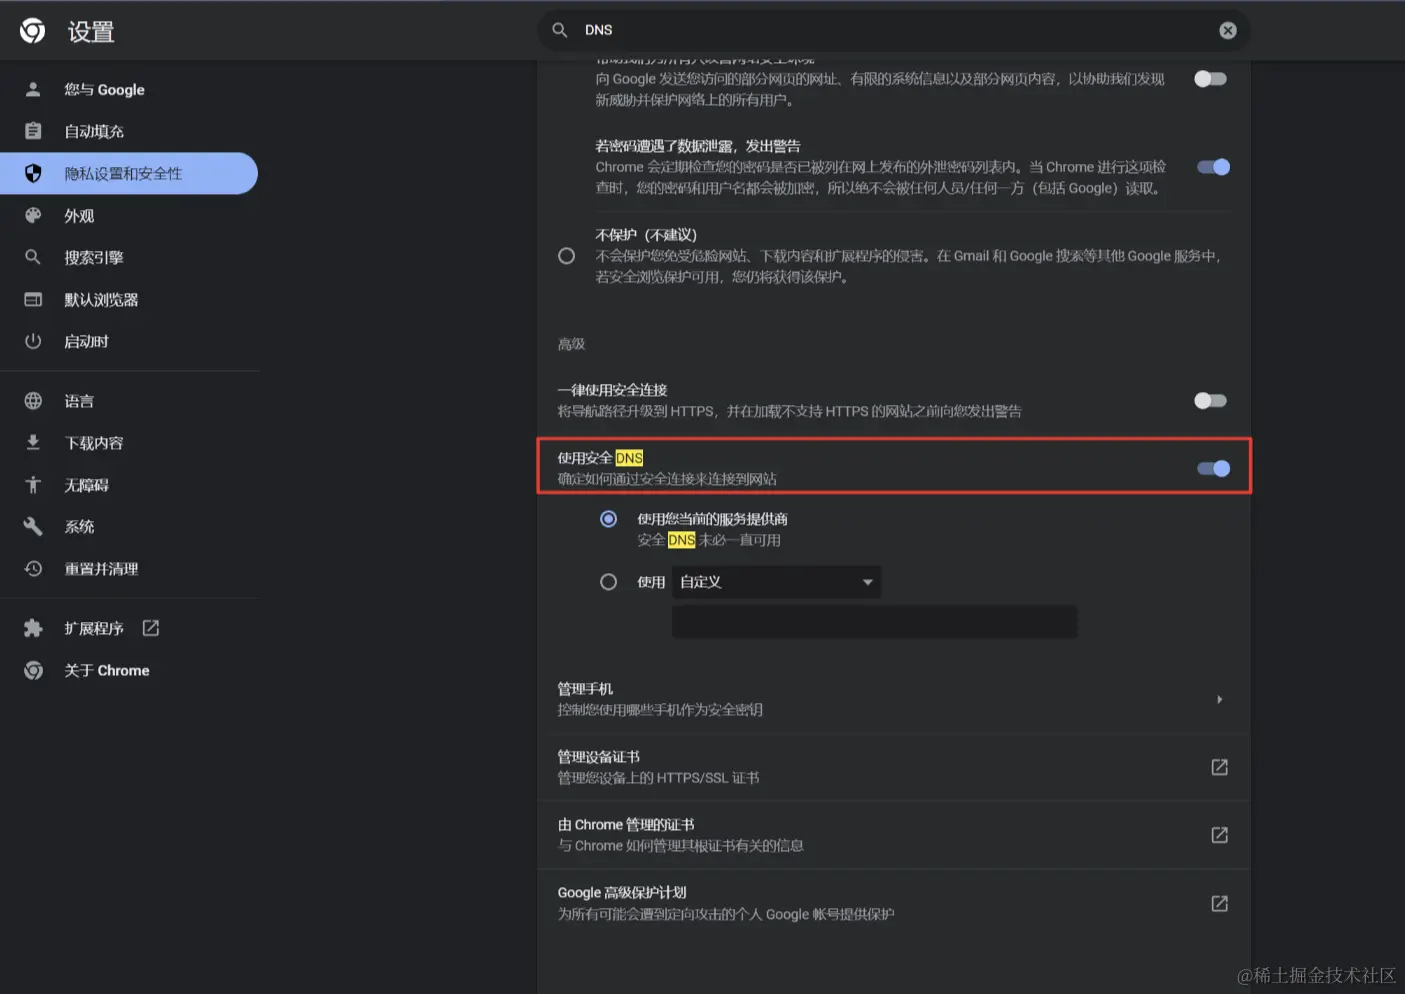Open the 您与 Google settings section
The image size is (1405, 994).
pos(129,89)
